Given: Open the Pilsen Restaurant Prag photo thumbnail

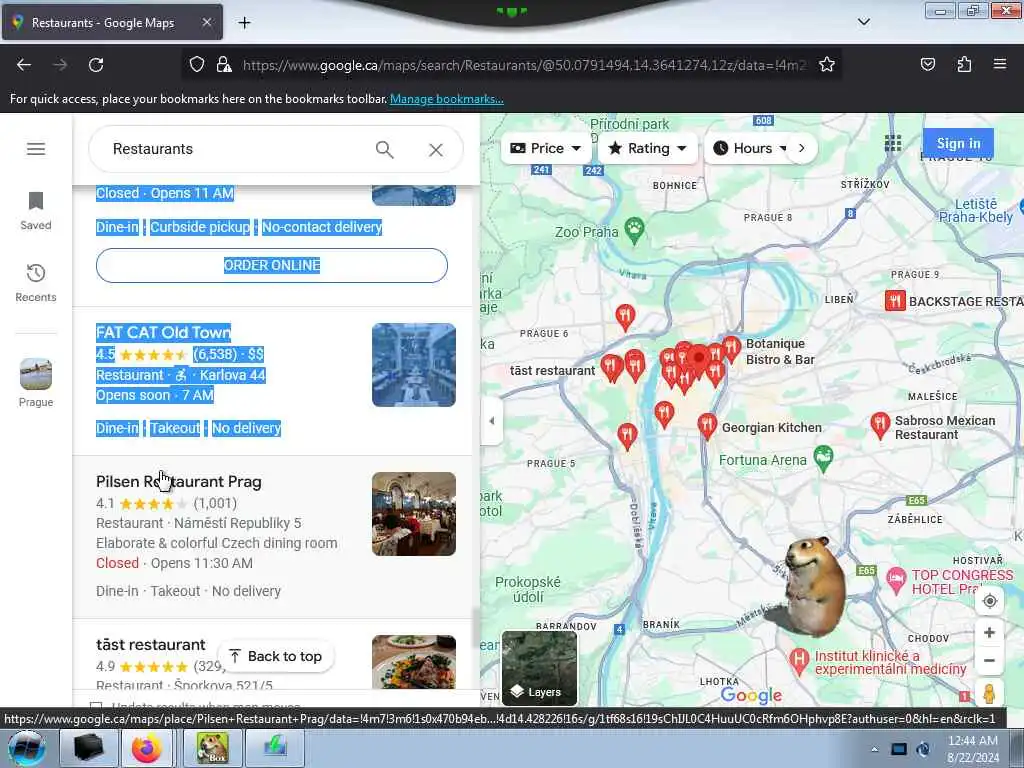Looking at the screenshot, I should [x=414, y=514].
